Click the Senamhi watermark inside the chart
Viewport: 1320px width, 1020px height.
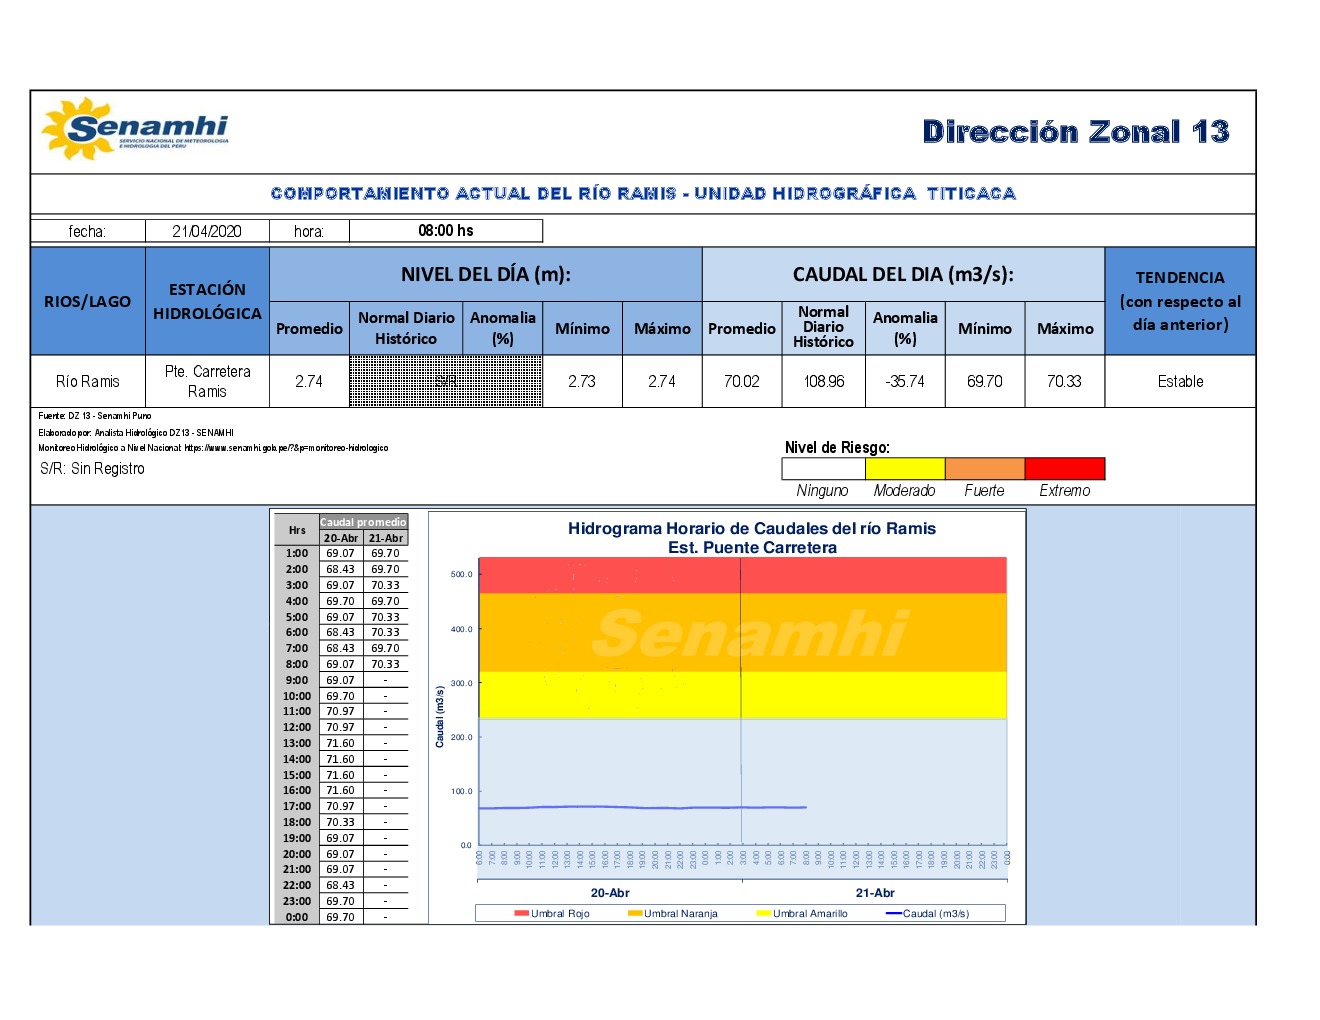pos(749,634)
